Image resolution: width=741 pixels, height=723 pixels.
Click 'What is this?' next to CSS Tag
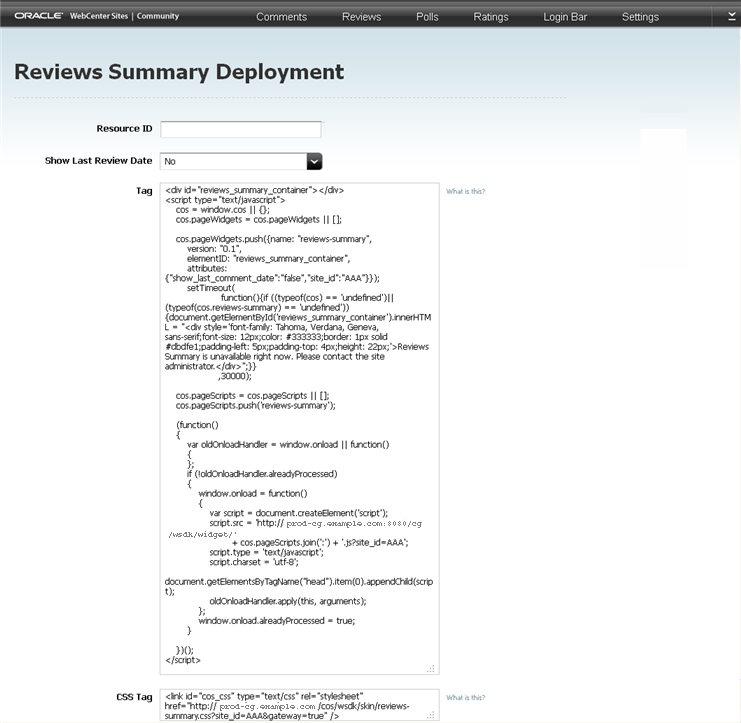coord(465,697)
